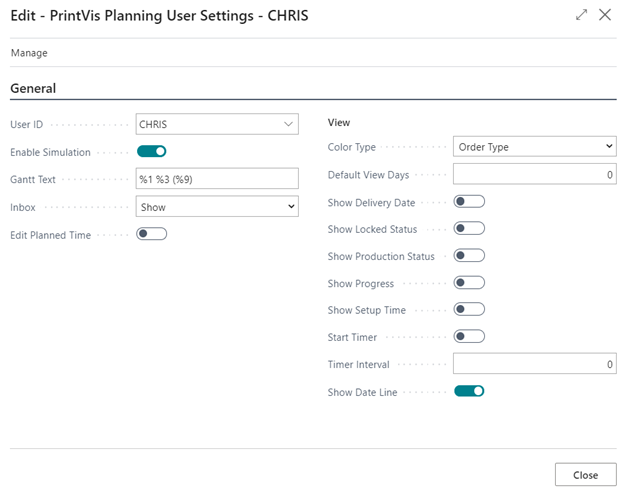Expand dialog to full screen icon
This screenshot has width=624, height=492.
(x=581, y=15)
